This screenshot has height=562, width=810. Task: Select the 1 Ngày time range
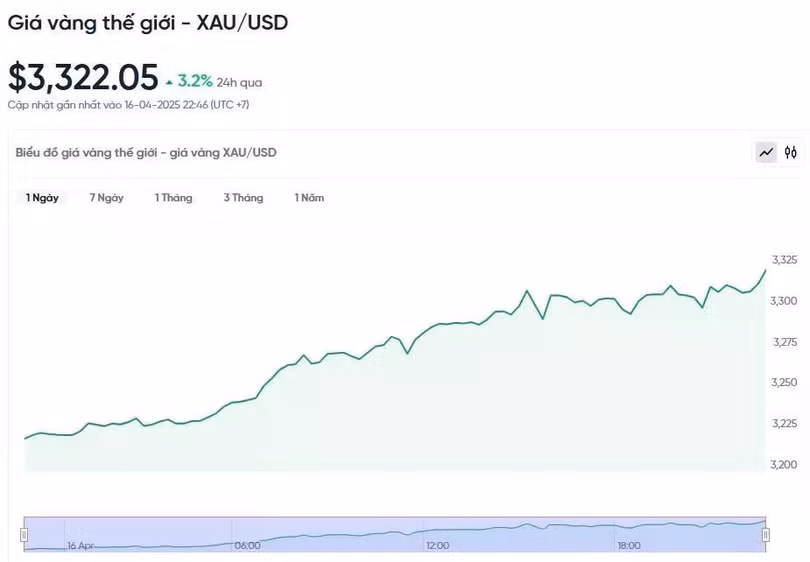tap(42, 198)
